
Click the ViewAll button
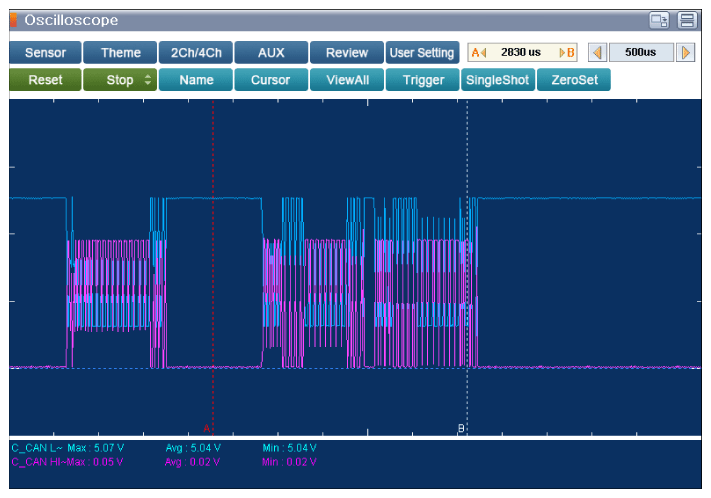click(347, 80)
